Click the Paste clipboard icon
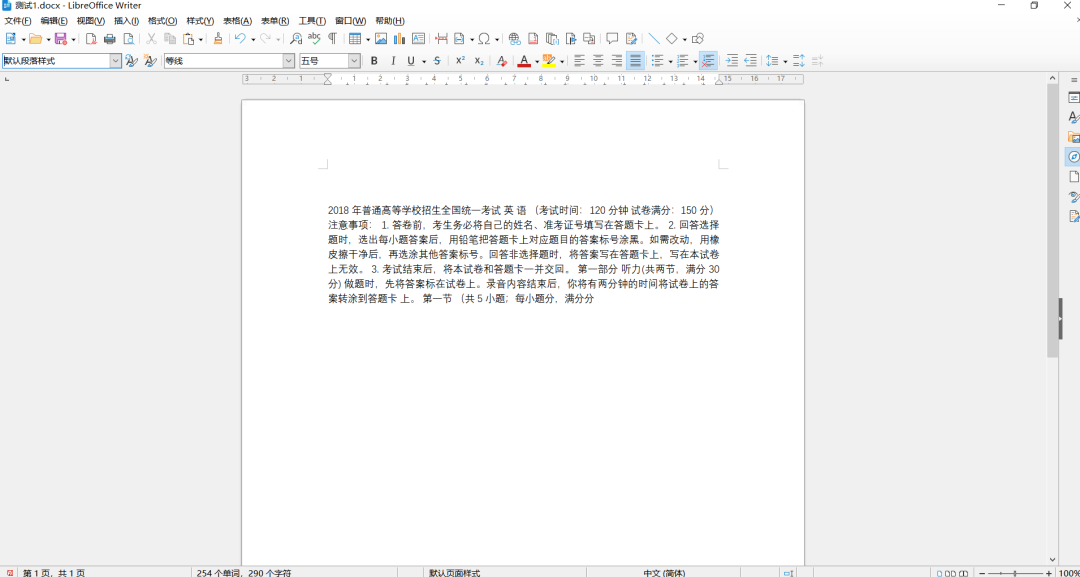Screen dimensions: 1080x577 coord(188,39)
